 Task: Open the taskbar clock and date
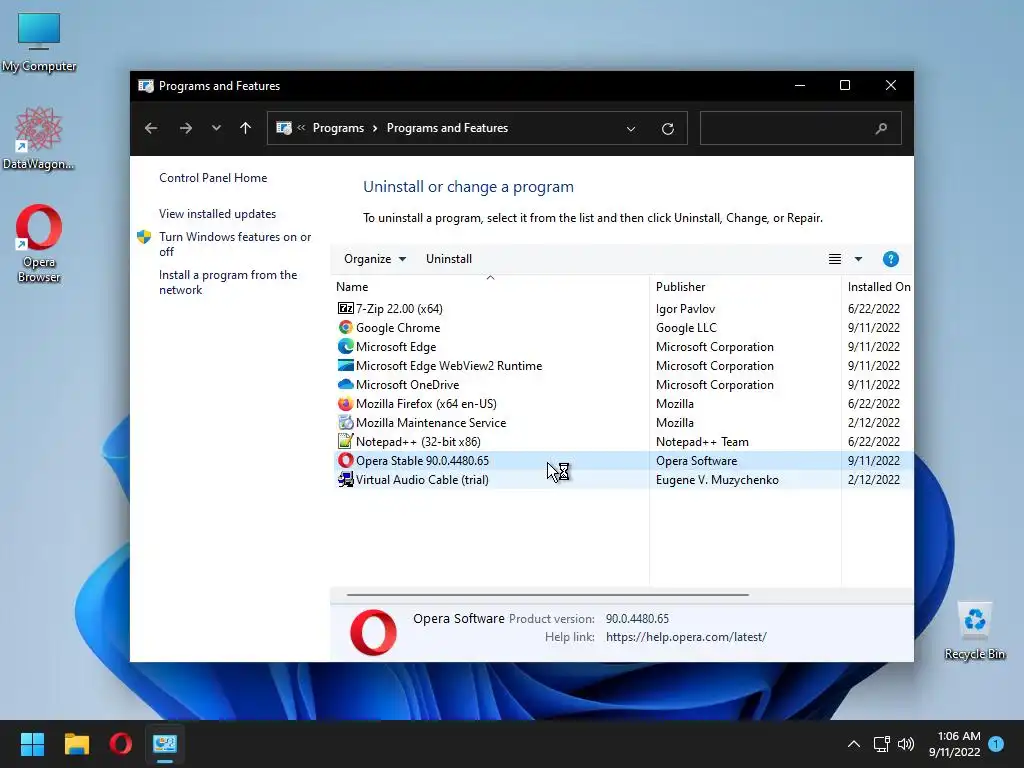955,744
